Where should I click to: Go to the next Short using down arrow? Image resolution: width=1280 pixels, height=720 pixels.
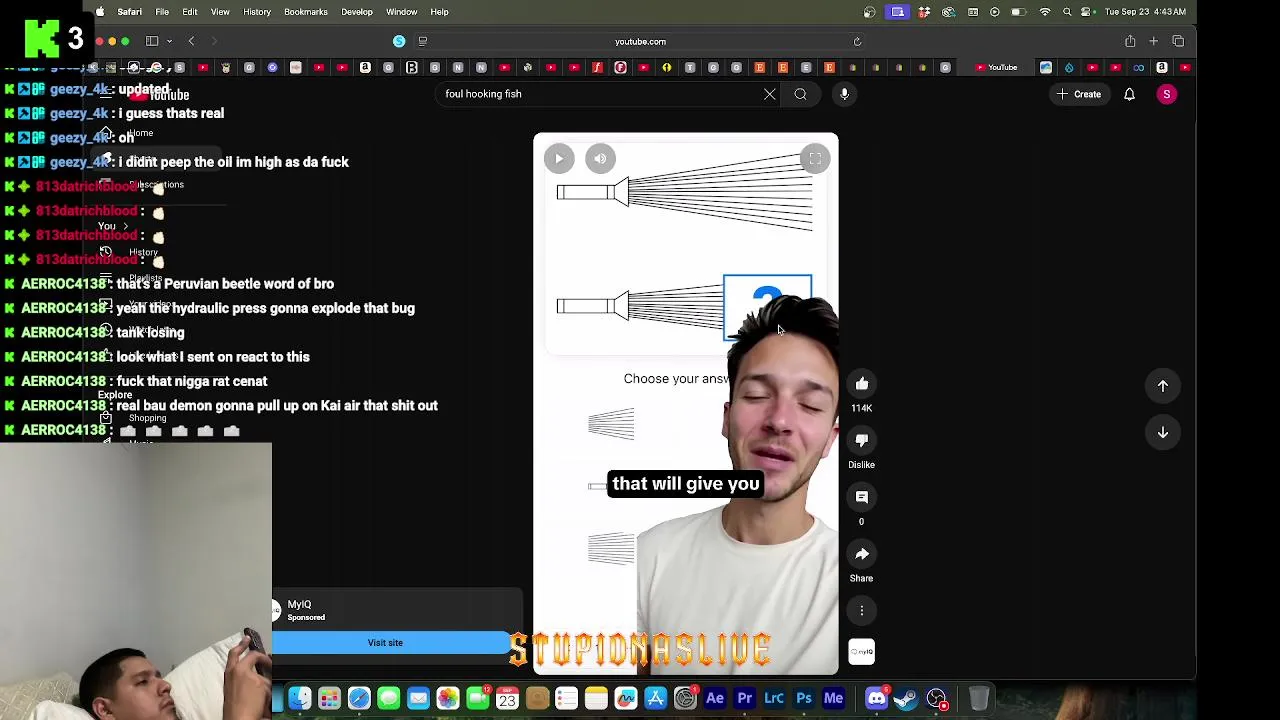click(1163, 433)
